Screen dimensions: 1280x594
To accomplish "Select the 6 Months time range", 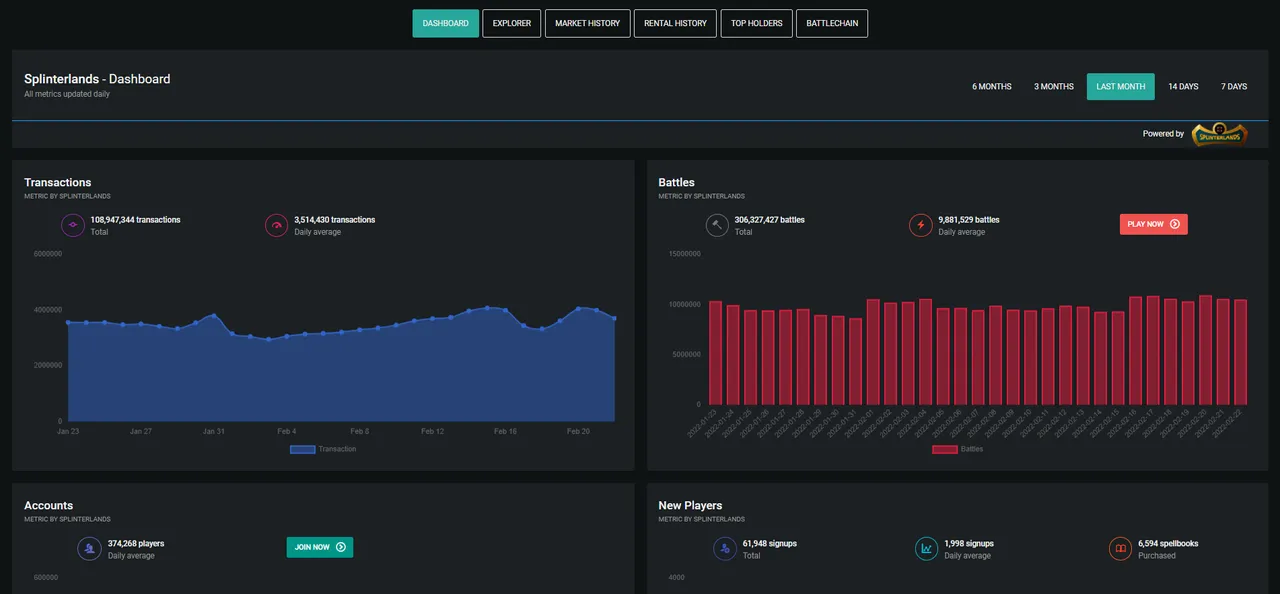I will (x=992, y=87).
